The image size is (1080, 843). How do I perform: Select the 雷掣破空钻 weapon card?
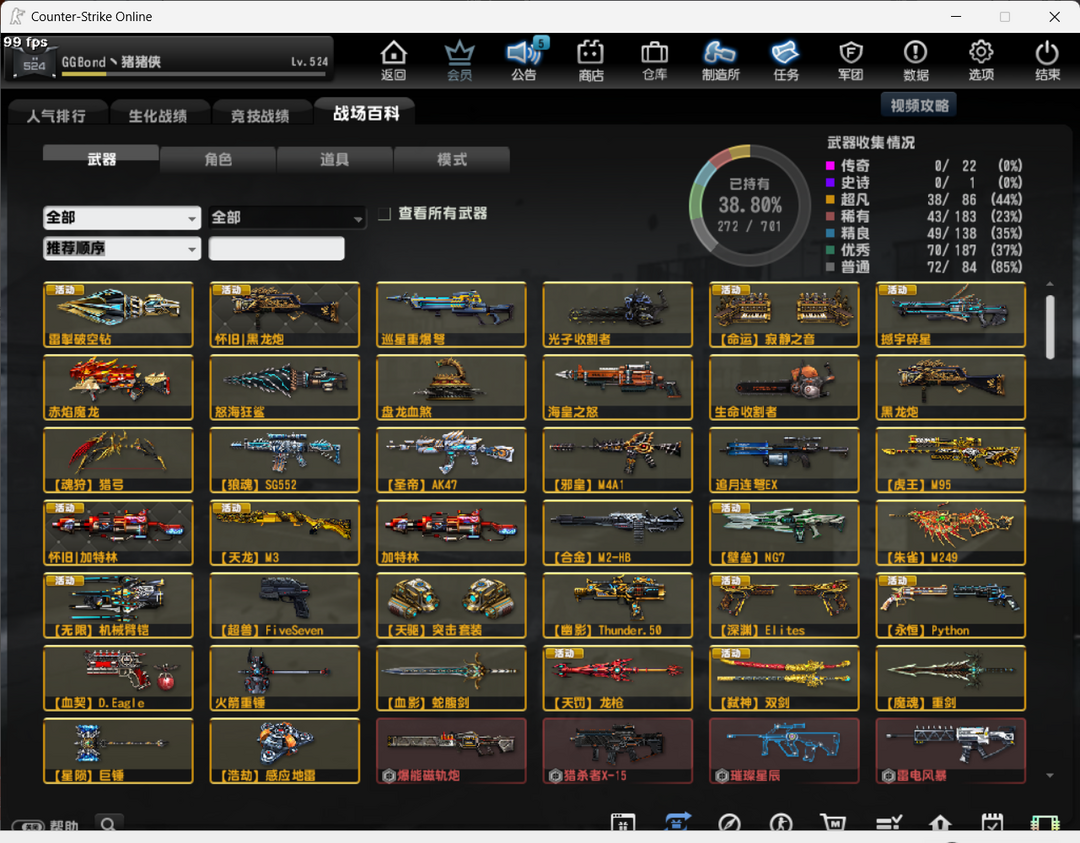coord(118,314)
